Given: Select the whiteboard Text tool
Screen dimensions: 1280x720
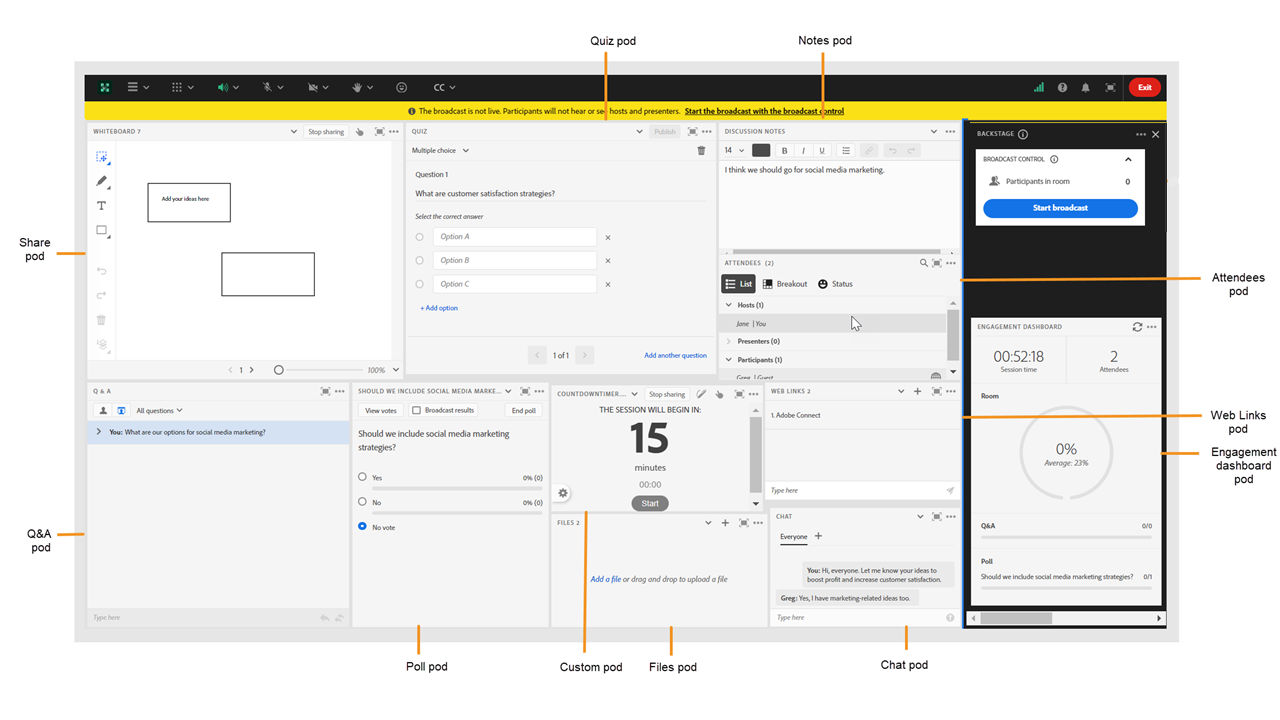Looking at the screenshot, I should pyautogui.click(x=101, y=206).
